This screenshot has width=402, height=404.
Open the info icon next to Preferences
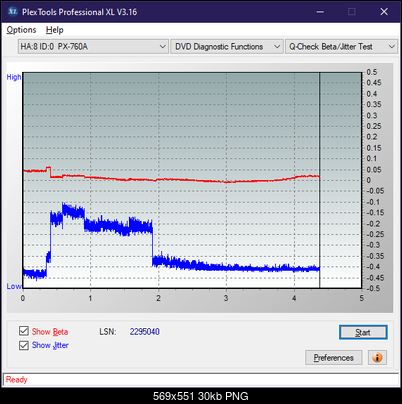[377, 358]
